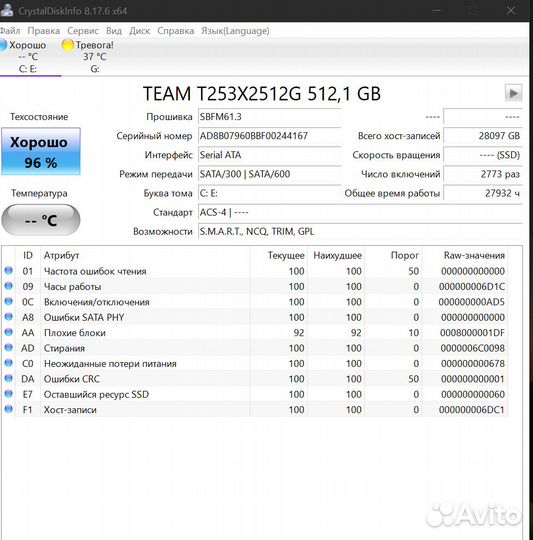
Task: Click the Стандарт field ACS-4
Action: (360, 212)
